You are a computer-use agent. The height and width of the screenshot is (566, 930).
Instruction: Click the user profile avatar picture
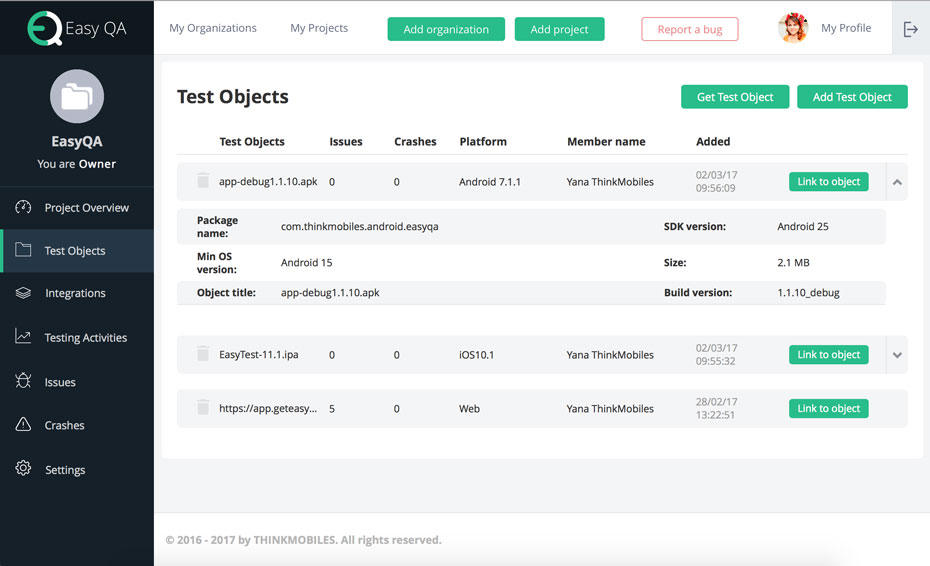click(793, 28)
